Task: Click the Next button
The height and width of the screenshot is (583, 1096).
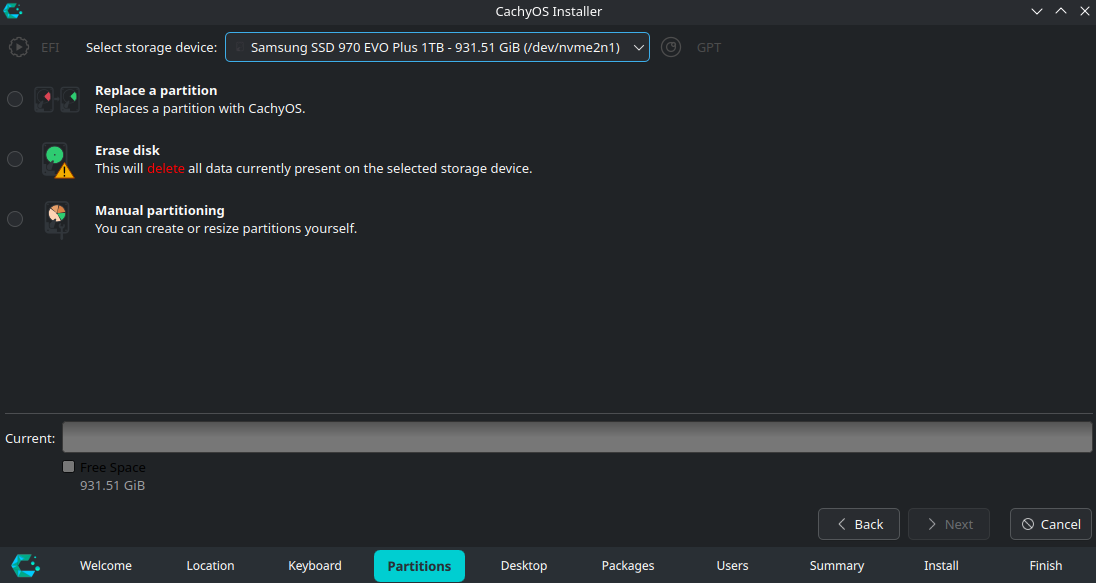Action: coord(949,524)
